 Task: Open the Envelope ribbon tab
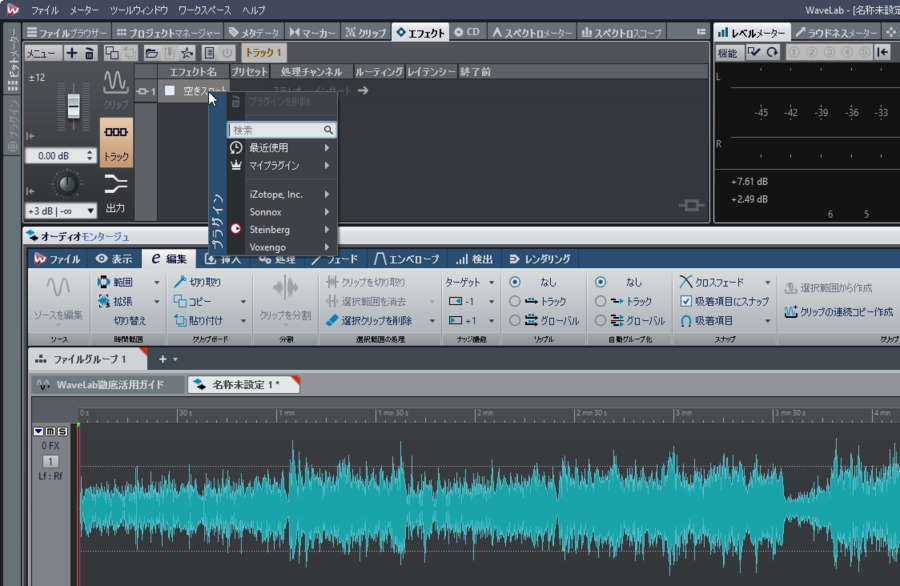tap(406, 259)
